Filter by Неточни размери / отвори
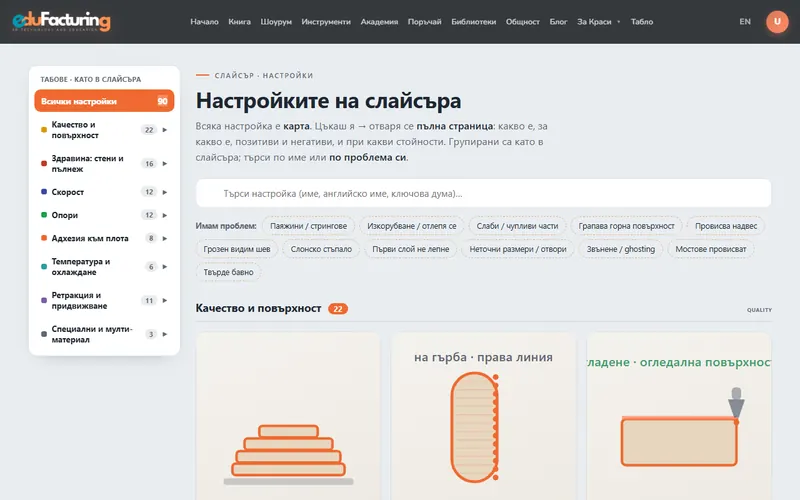This screenshot has height=500, width=800. pyautogui.click(x=518, y=249)
